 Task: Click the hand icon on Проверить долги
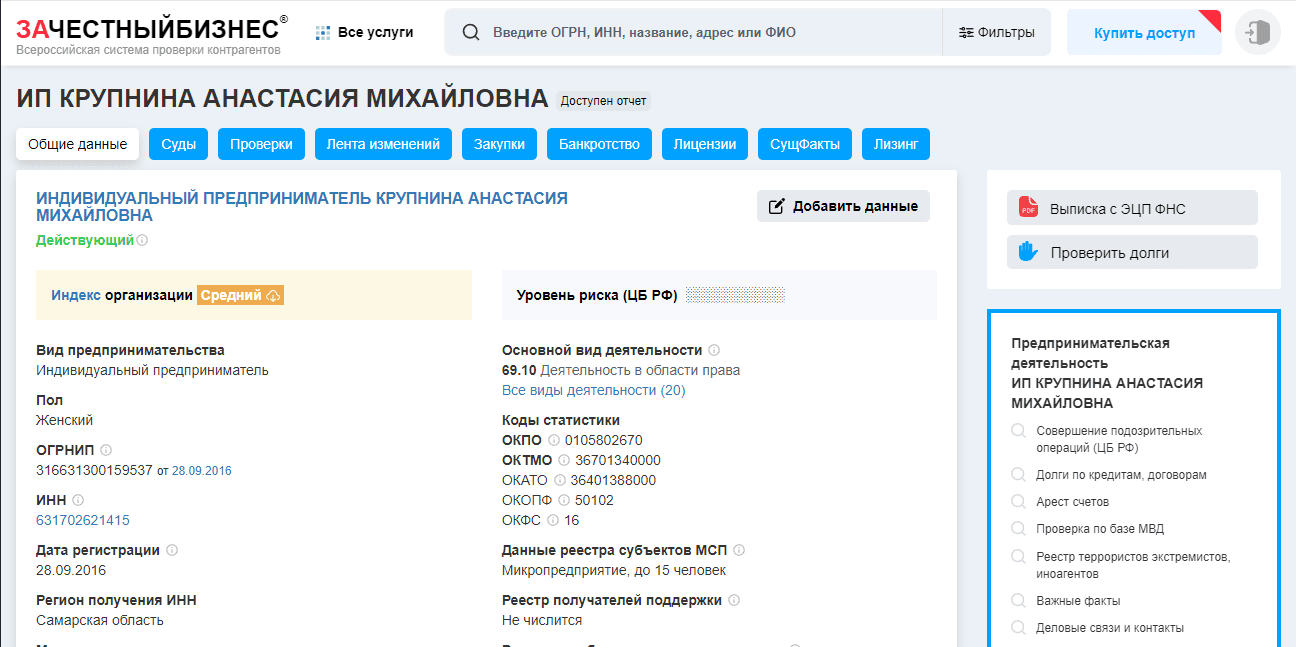pos(1025,252)
